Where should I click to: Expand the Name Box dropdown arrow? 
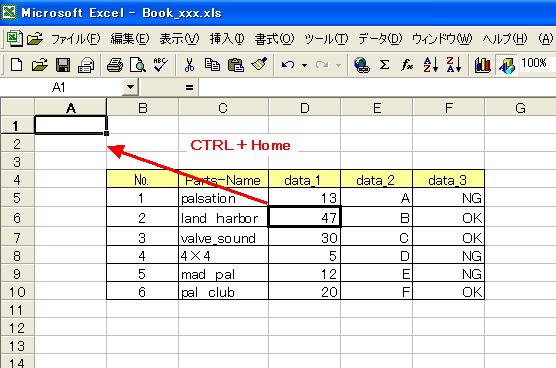130,87
